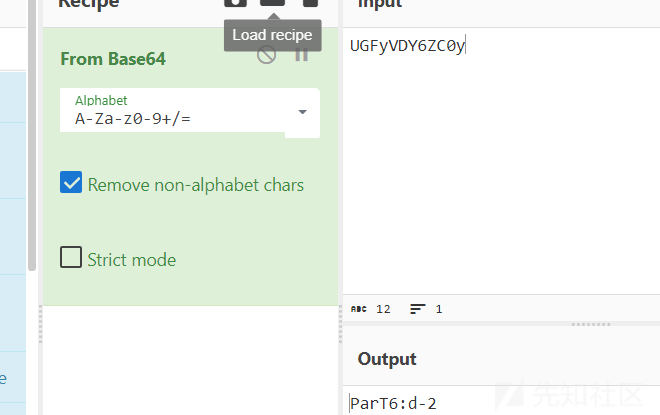This screenshot has width=660, height=415.
Task: Click the Load recipe folder icon
Action: 272,3
